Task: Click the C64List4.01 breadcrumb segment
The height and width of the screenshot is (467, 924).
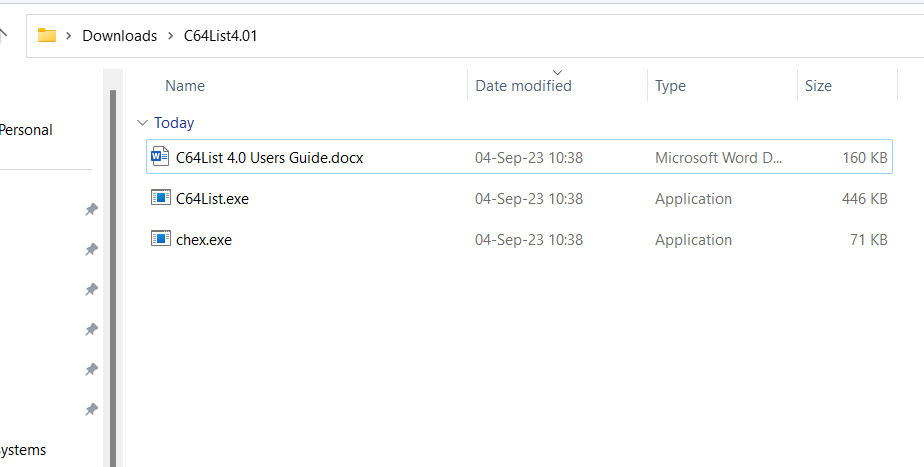Action: tap(221, 36)
